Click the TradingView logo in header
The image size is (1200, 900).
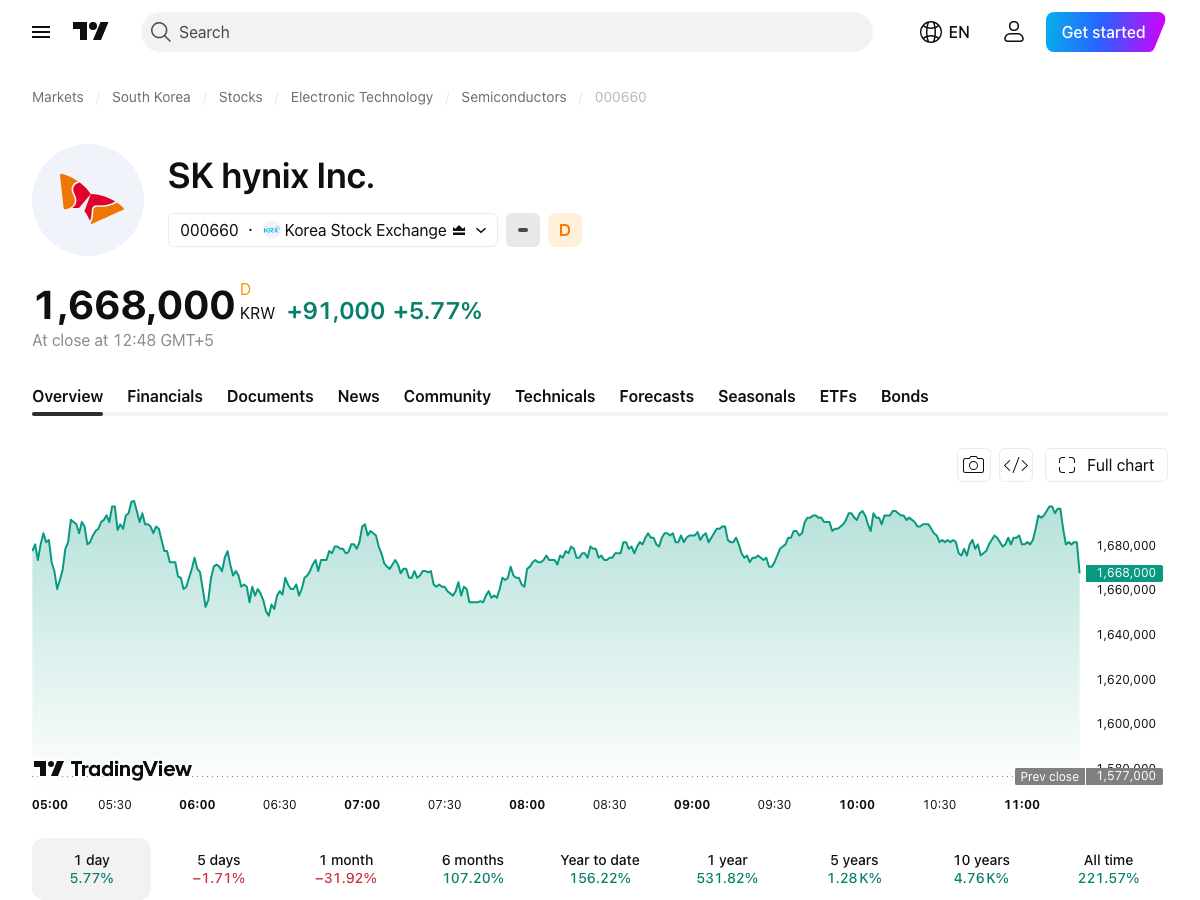point(90,32)
